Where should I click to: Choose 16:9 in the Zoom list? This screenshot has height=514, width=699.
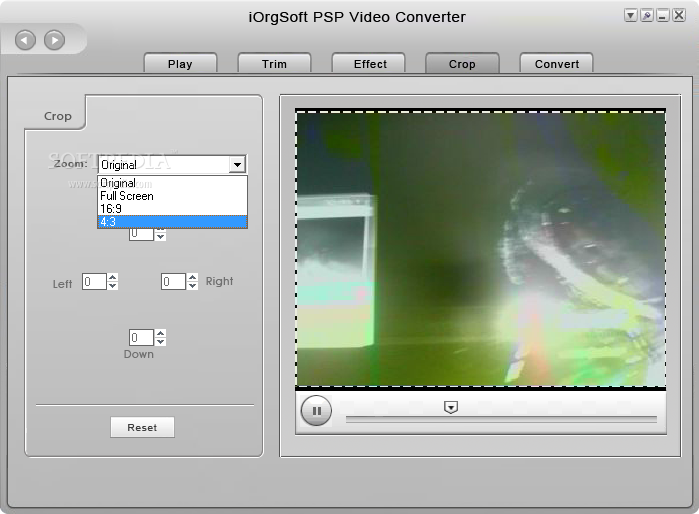coord(172,209)
